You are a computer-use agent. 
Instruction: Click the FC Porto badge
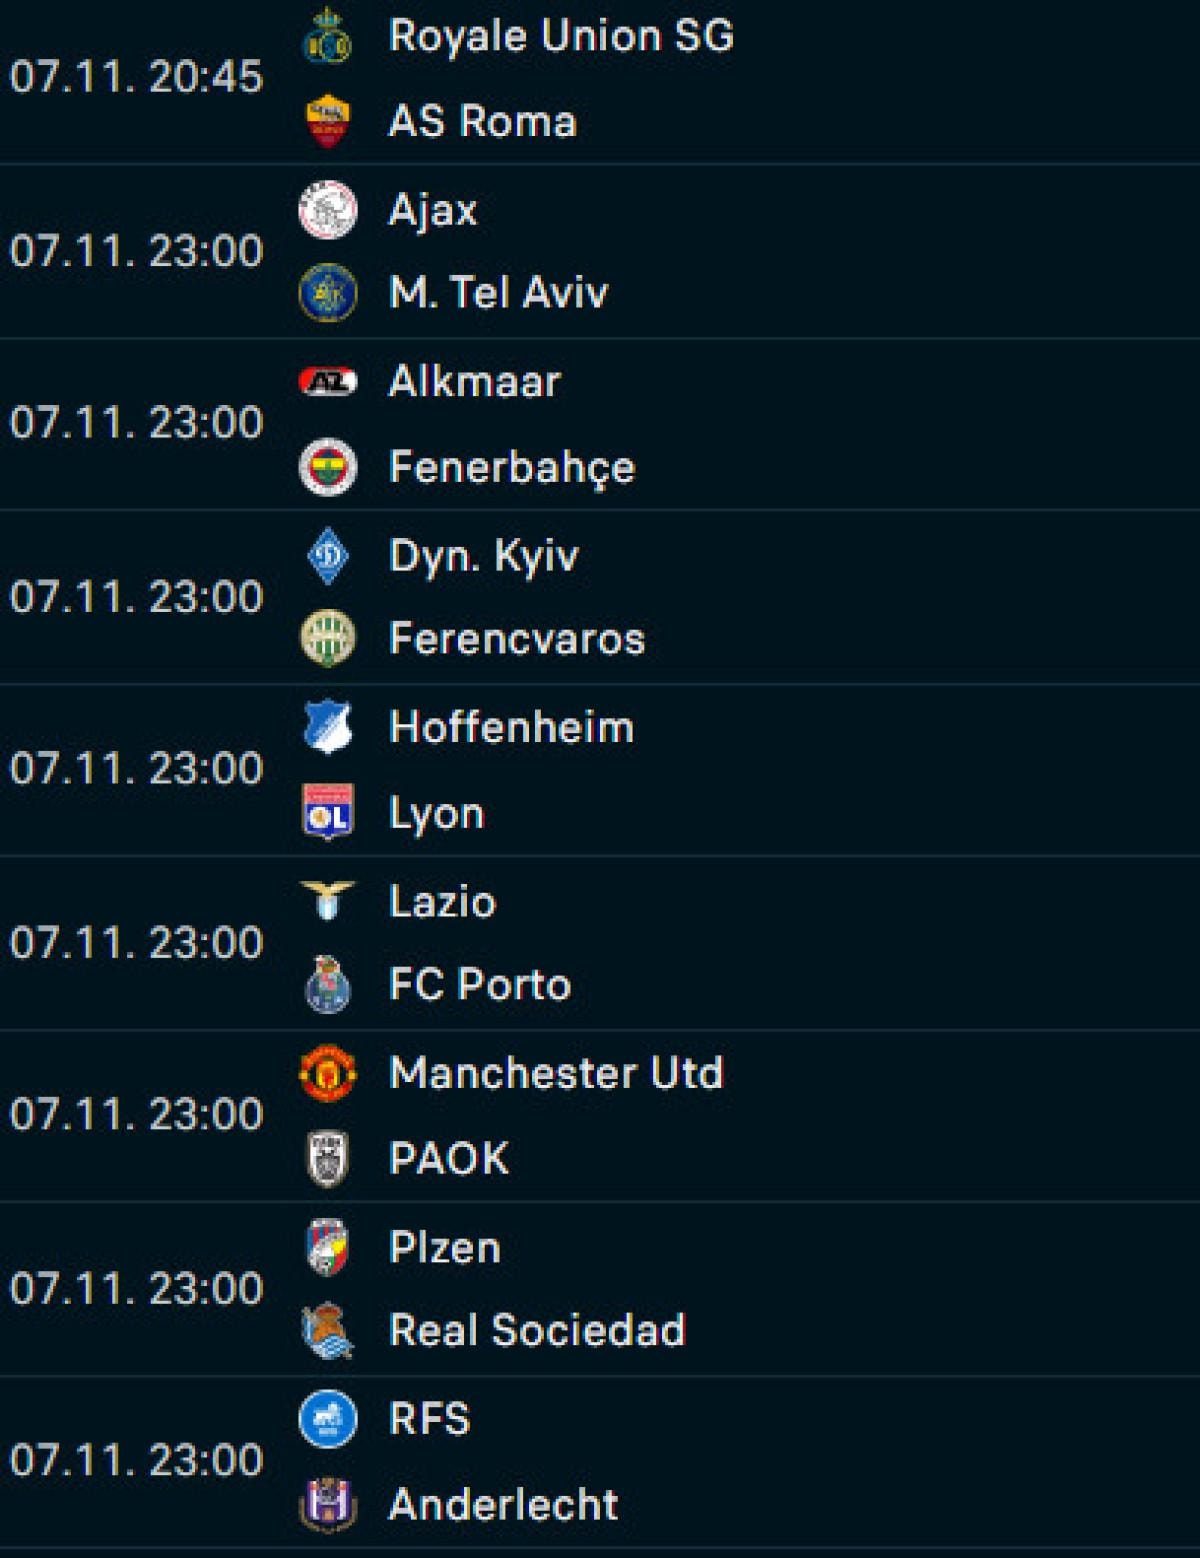pyautogui.click(x=327, y=985)
